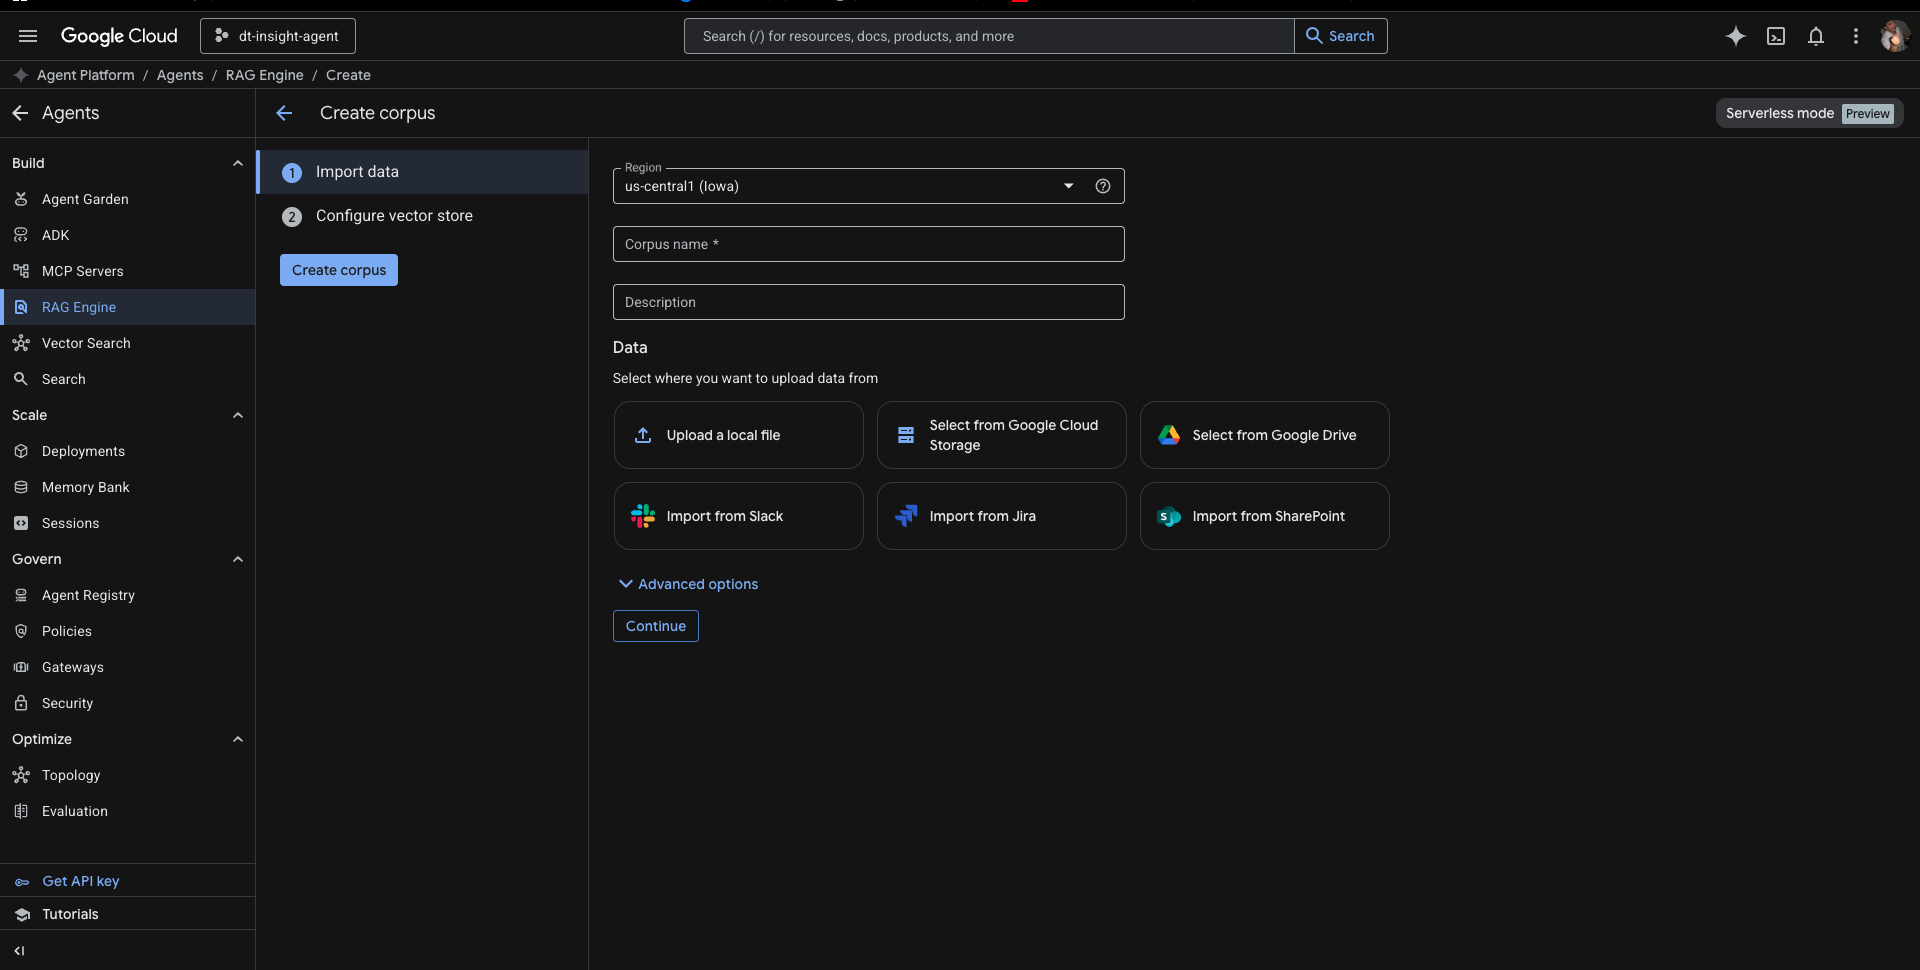
Task: Click the Create corpus button
Action: (x=339, y=270)
